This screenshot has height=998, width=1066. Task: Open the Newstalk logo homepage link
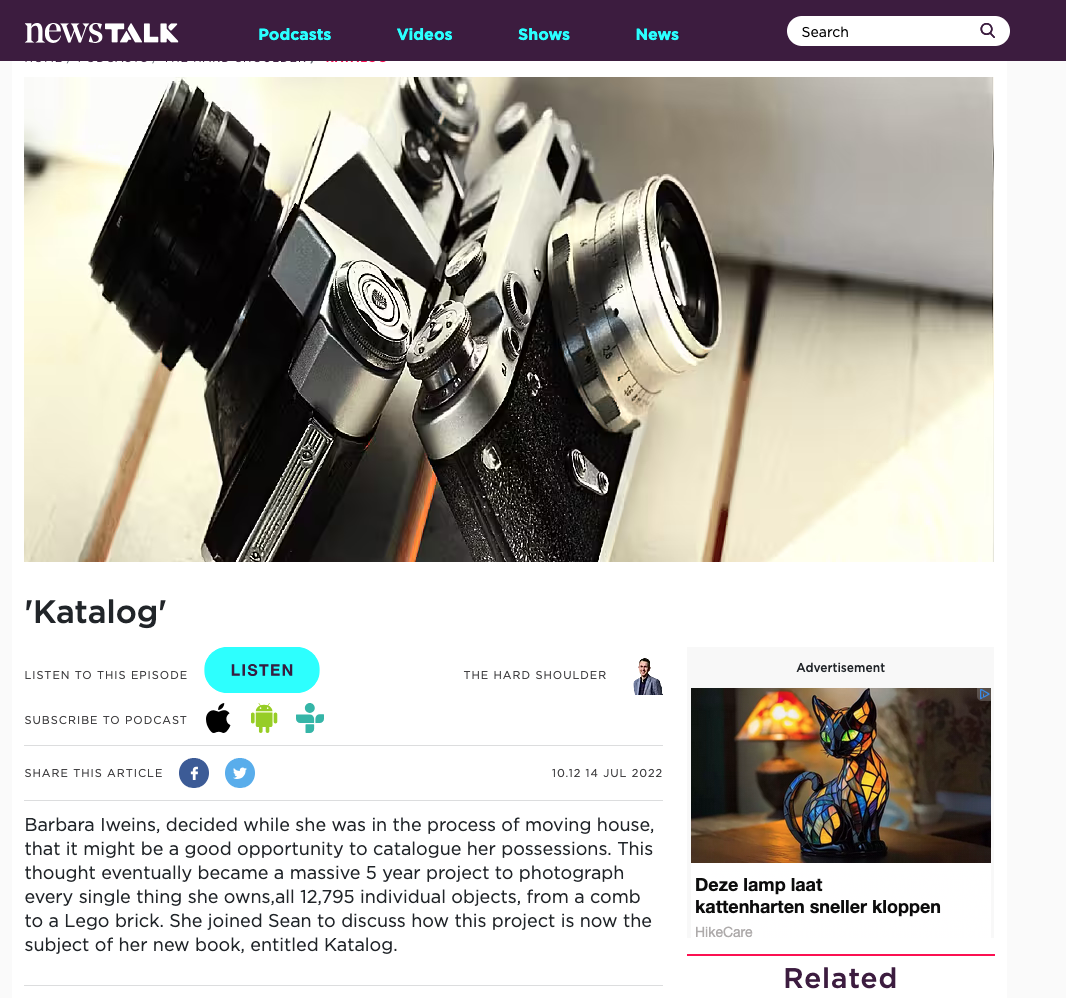pos(101,32)
